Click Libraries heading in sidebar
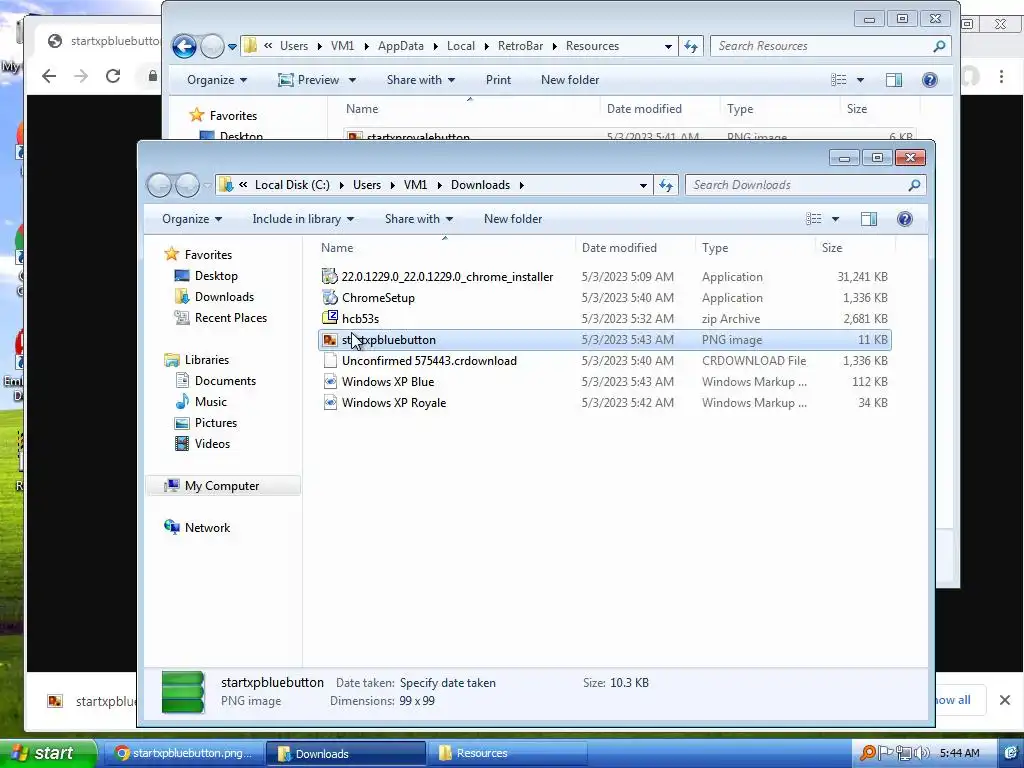1024x768 pixels. 206,360
